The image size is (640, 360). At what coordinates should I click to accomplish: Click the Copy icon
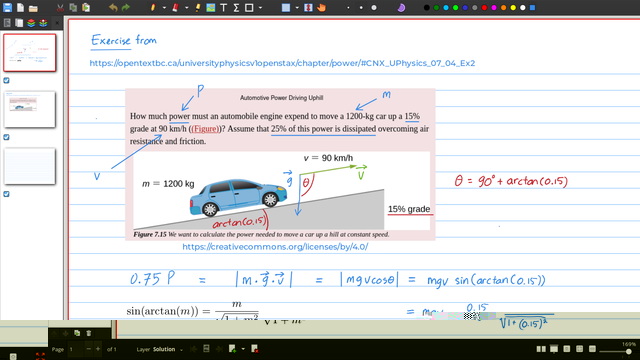click(x=73, y=7)
